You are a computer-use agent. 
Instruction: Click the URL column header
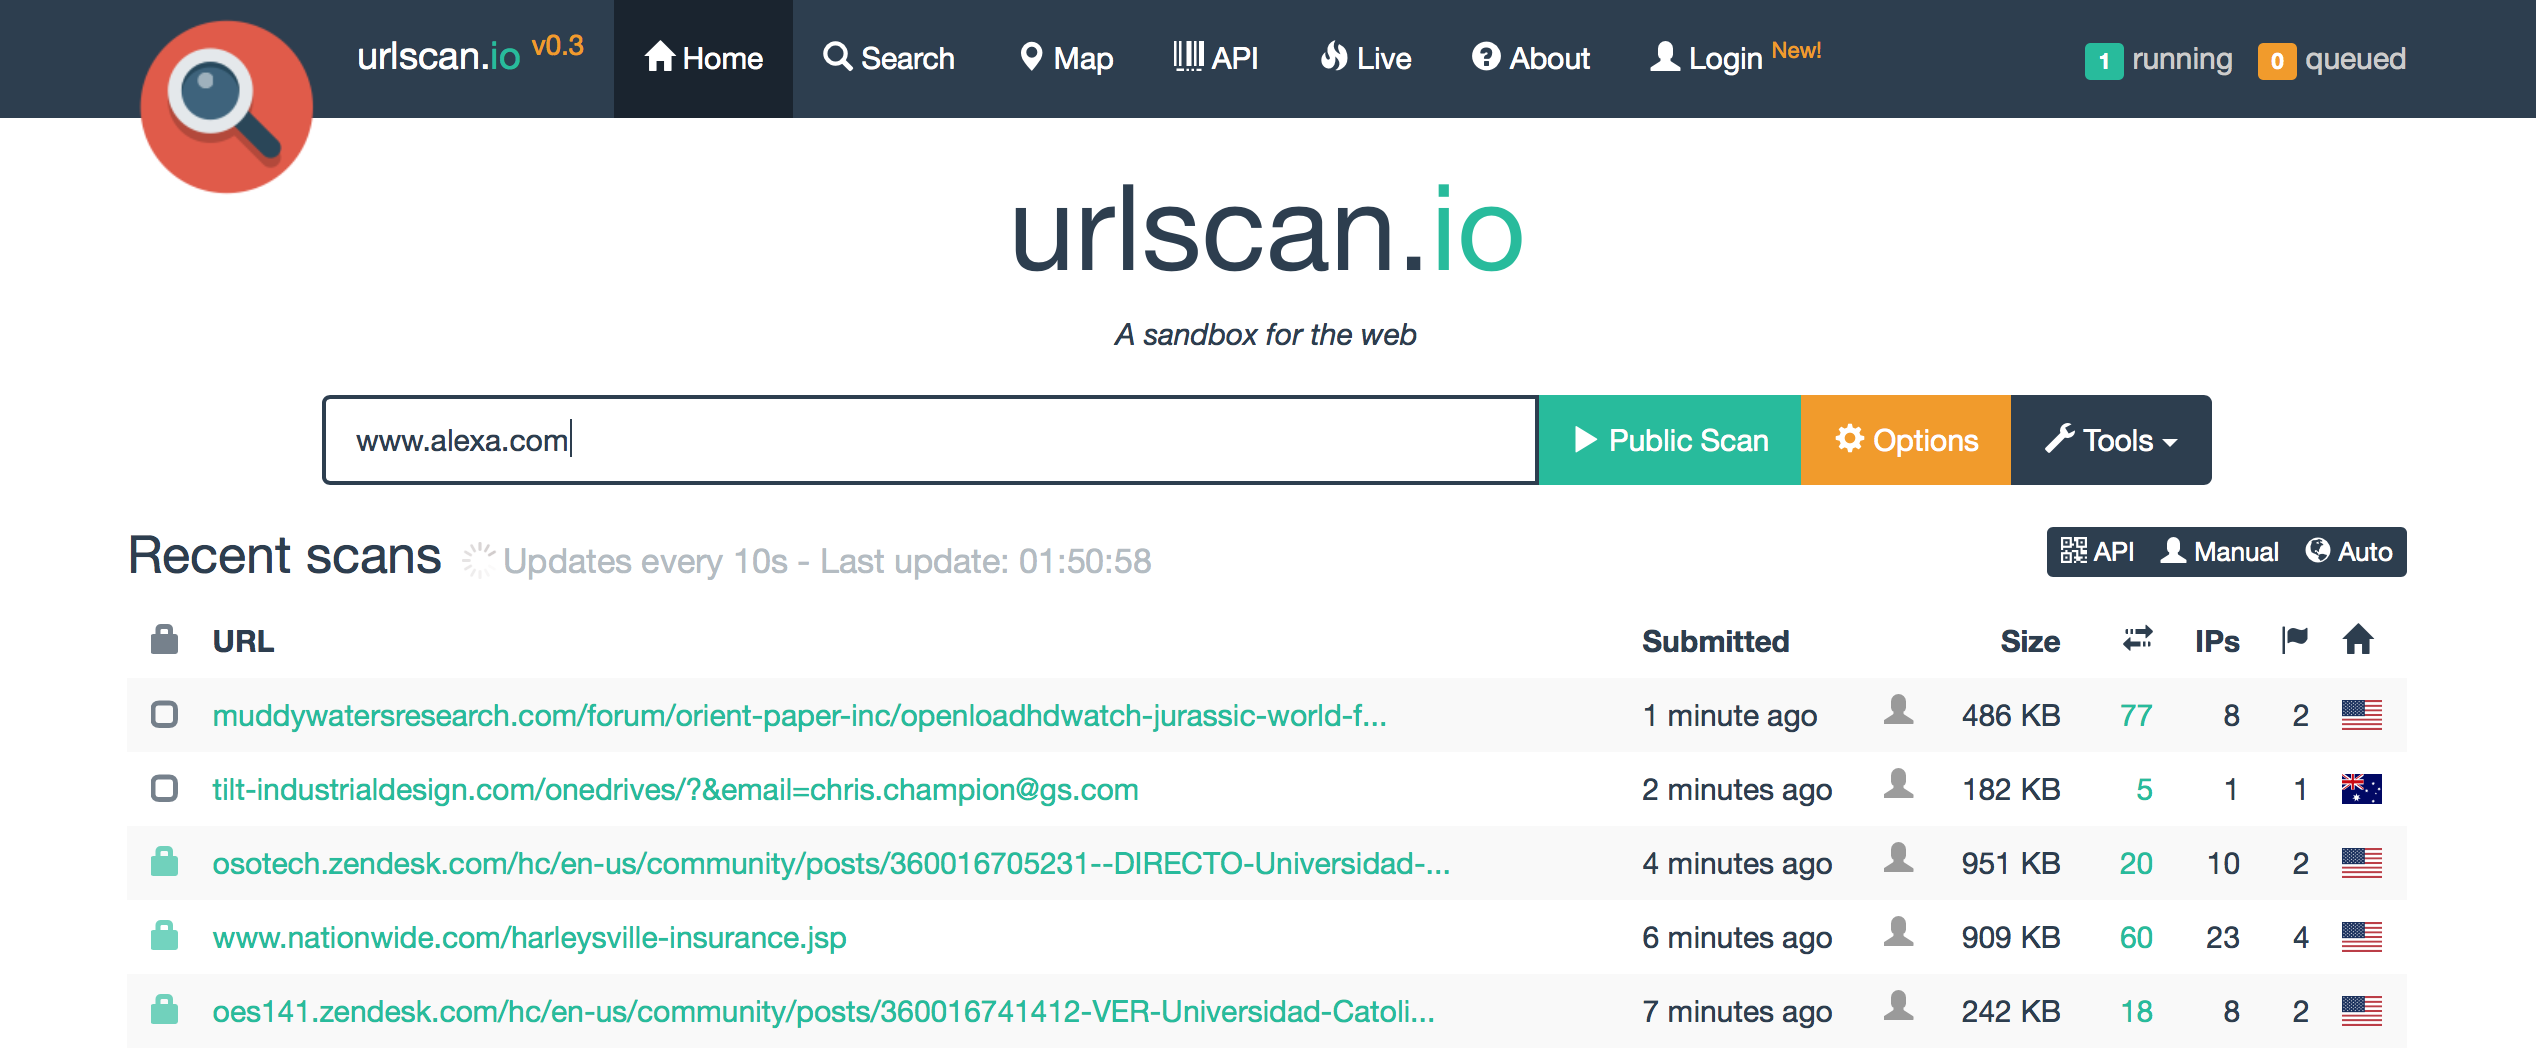(x=243, y=641)
